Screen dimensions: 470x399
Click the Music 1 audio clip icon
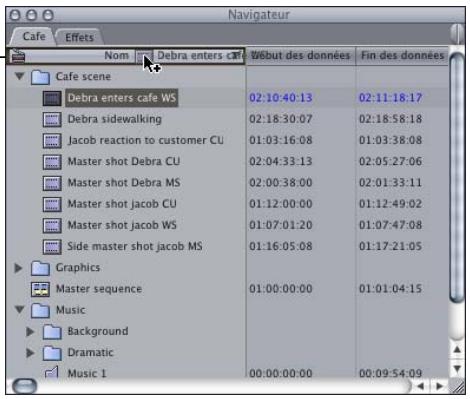52,372
